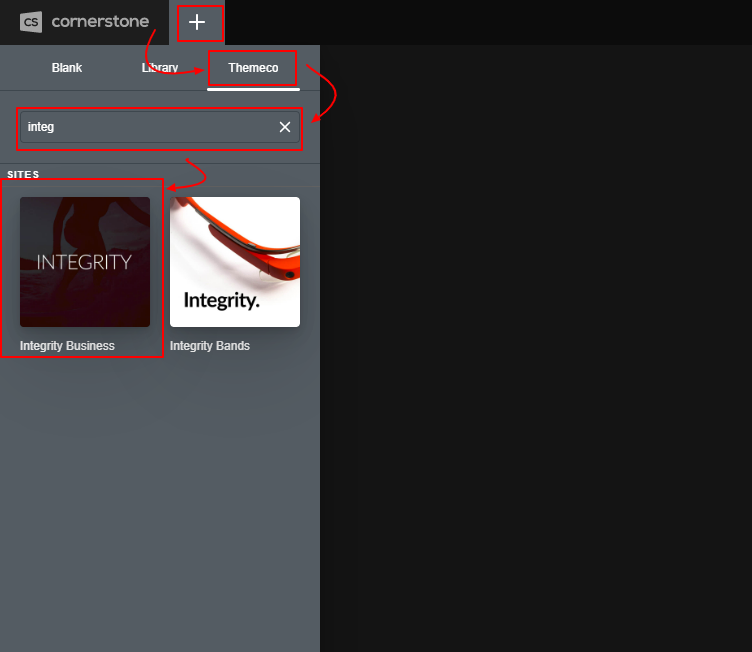The height and width of the screenshot is (652, 752).
Task: Click the plus icon to add new
Action: 197,22
